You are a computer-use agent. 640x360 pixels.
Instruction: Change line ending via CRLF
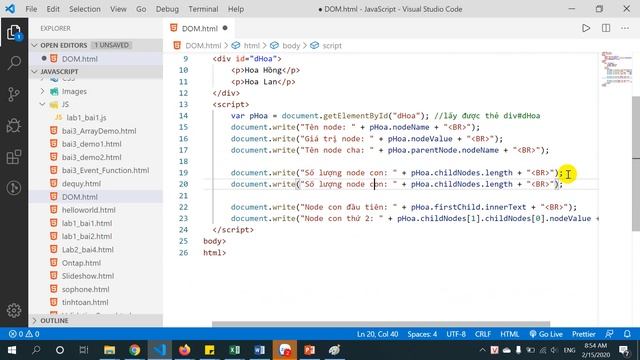482,334
